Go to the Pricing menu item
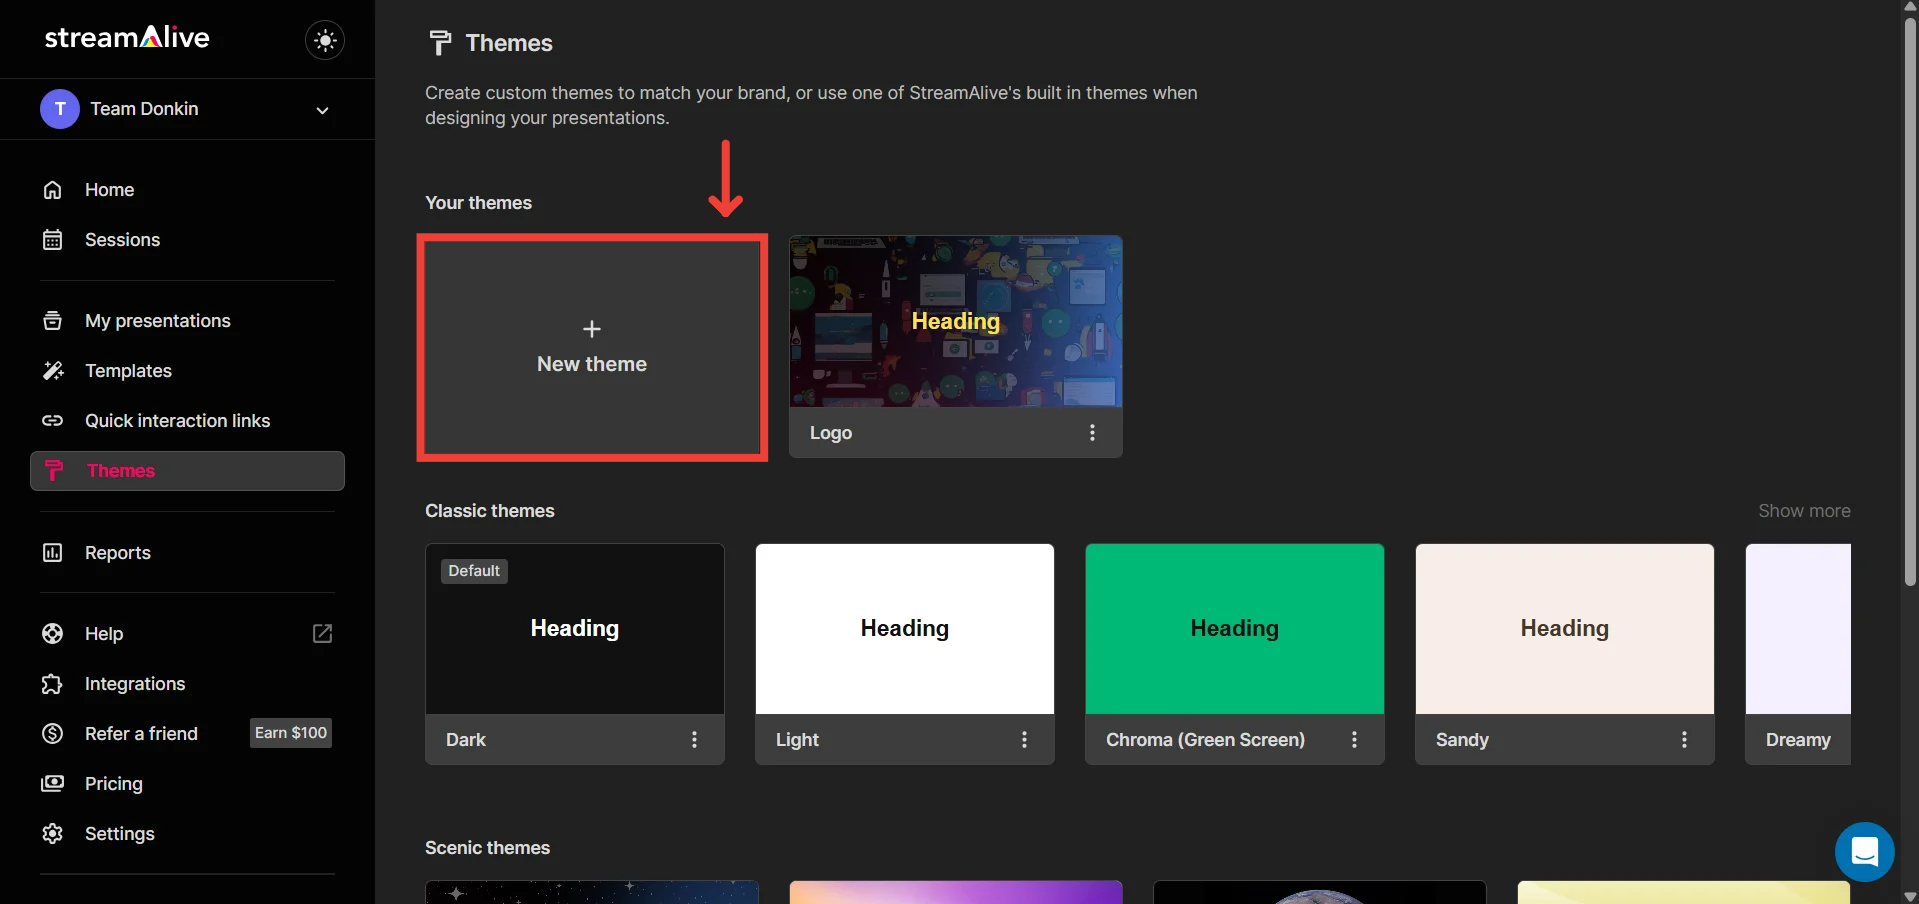1919x904 pixels. pyautogui.click(x=113, y=784)
